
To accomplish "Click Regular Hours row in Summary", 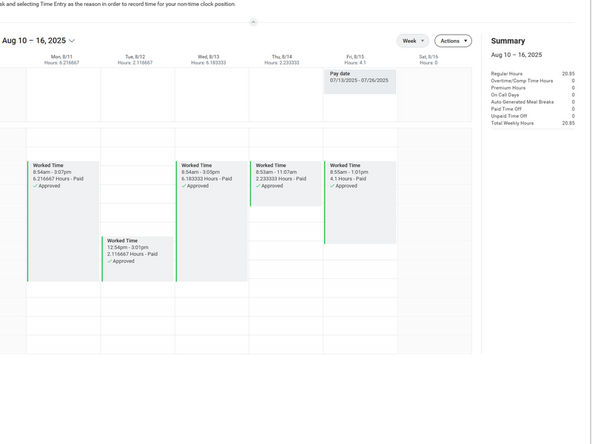I will (533, 74).
